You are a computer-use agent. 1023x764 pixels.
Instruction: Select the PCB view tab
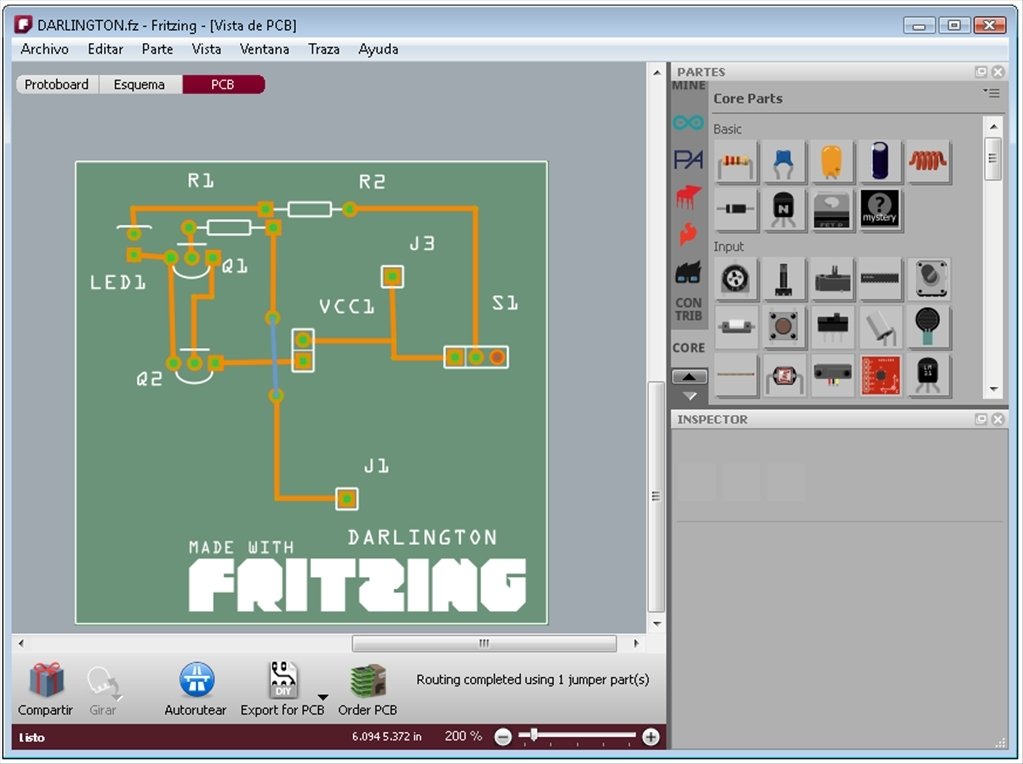223,84
